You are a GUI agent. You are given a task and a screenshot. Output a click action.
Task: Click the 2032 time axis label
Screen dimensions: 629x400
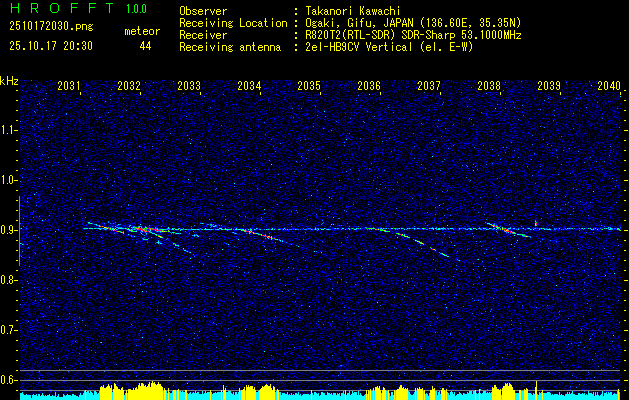point(129,86)
